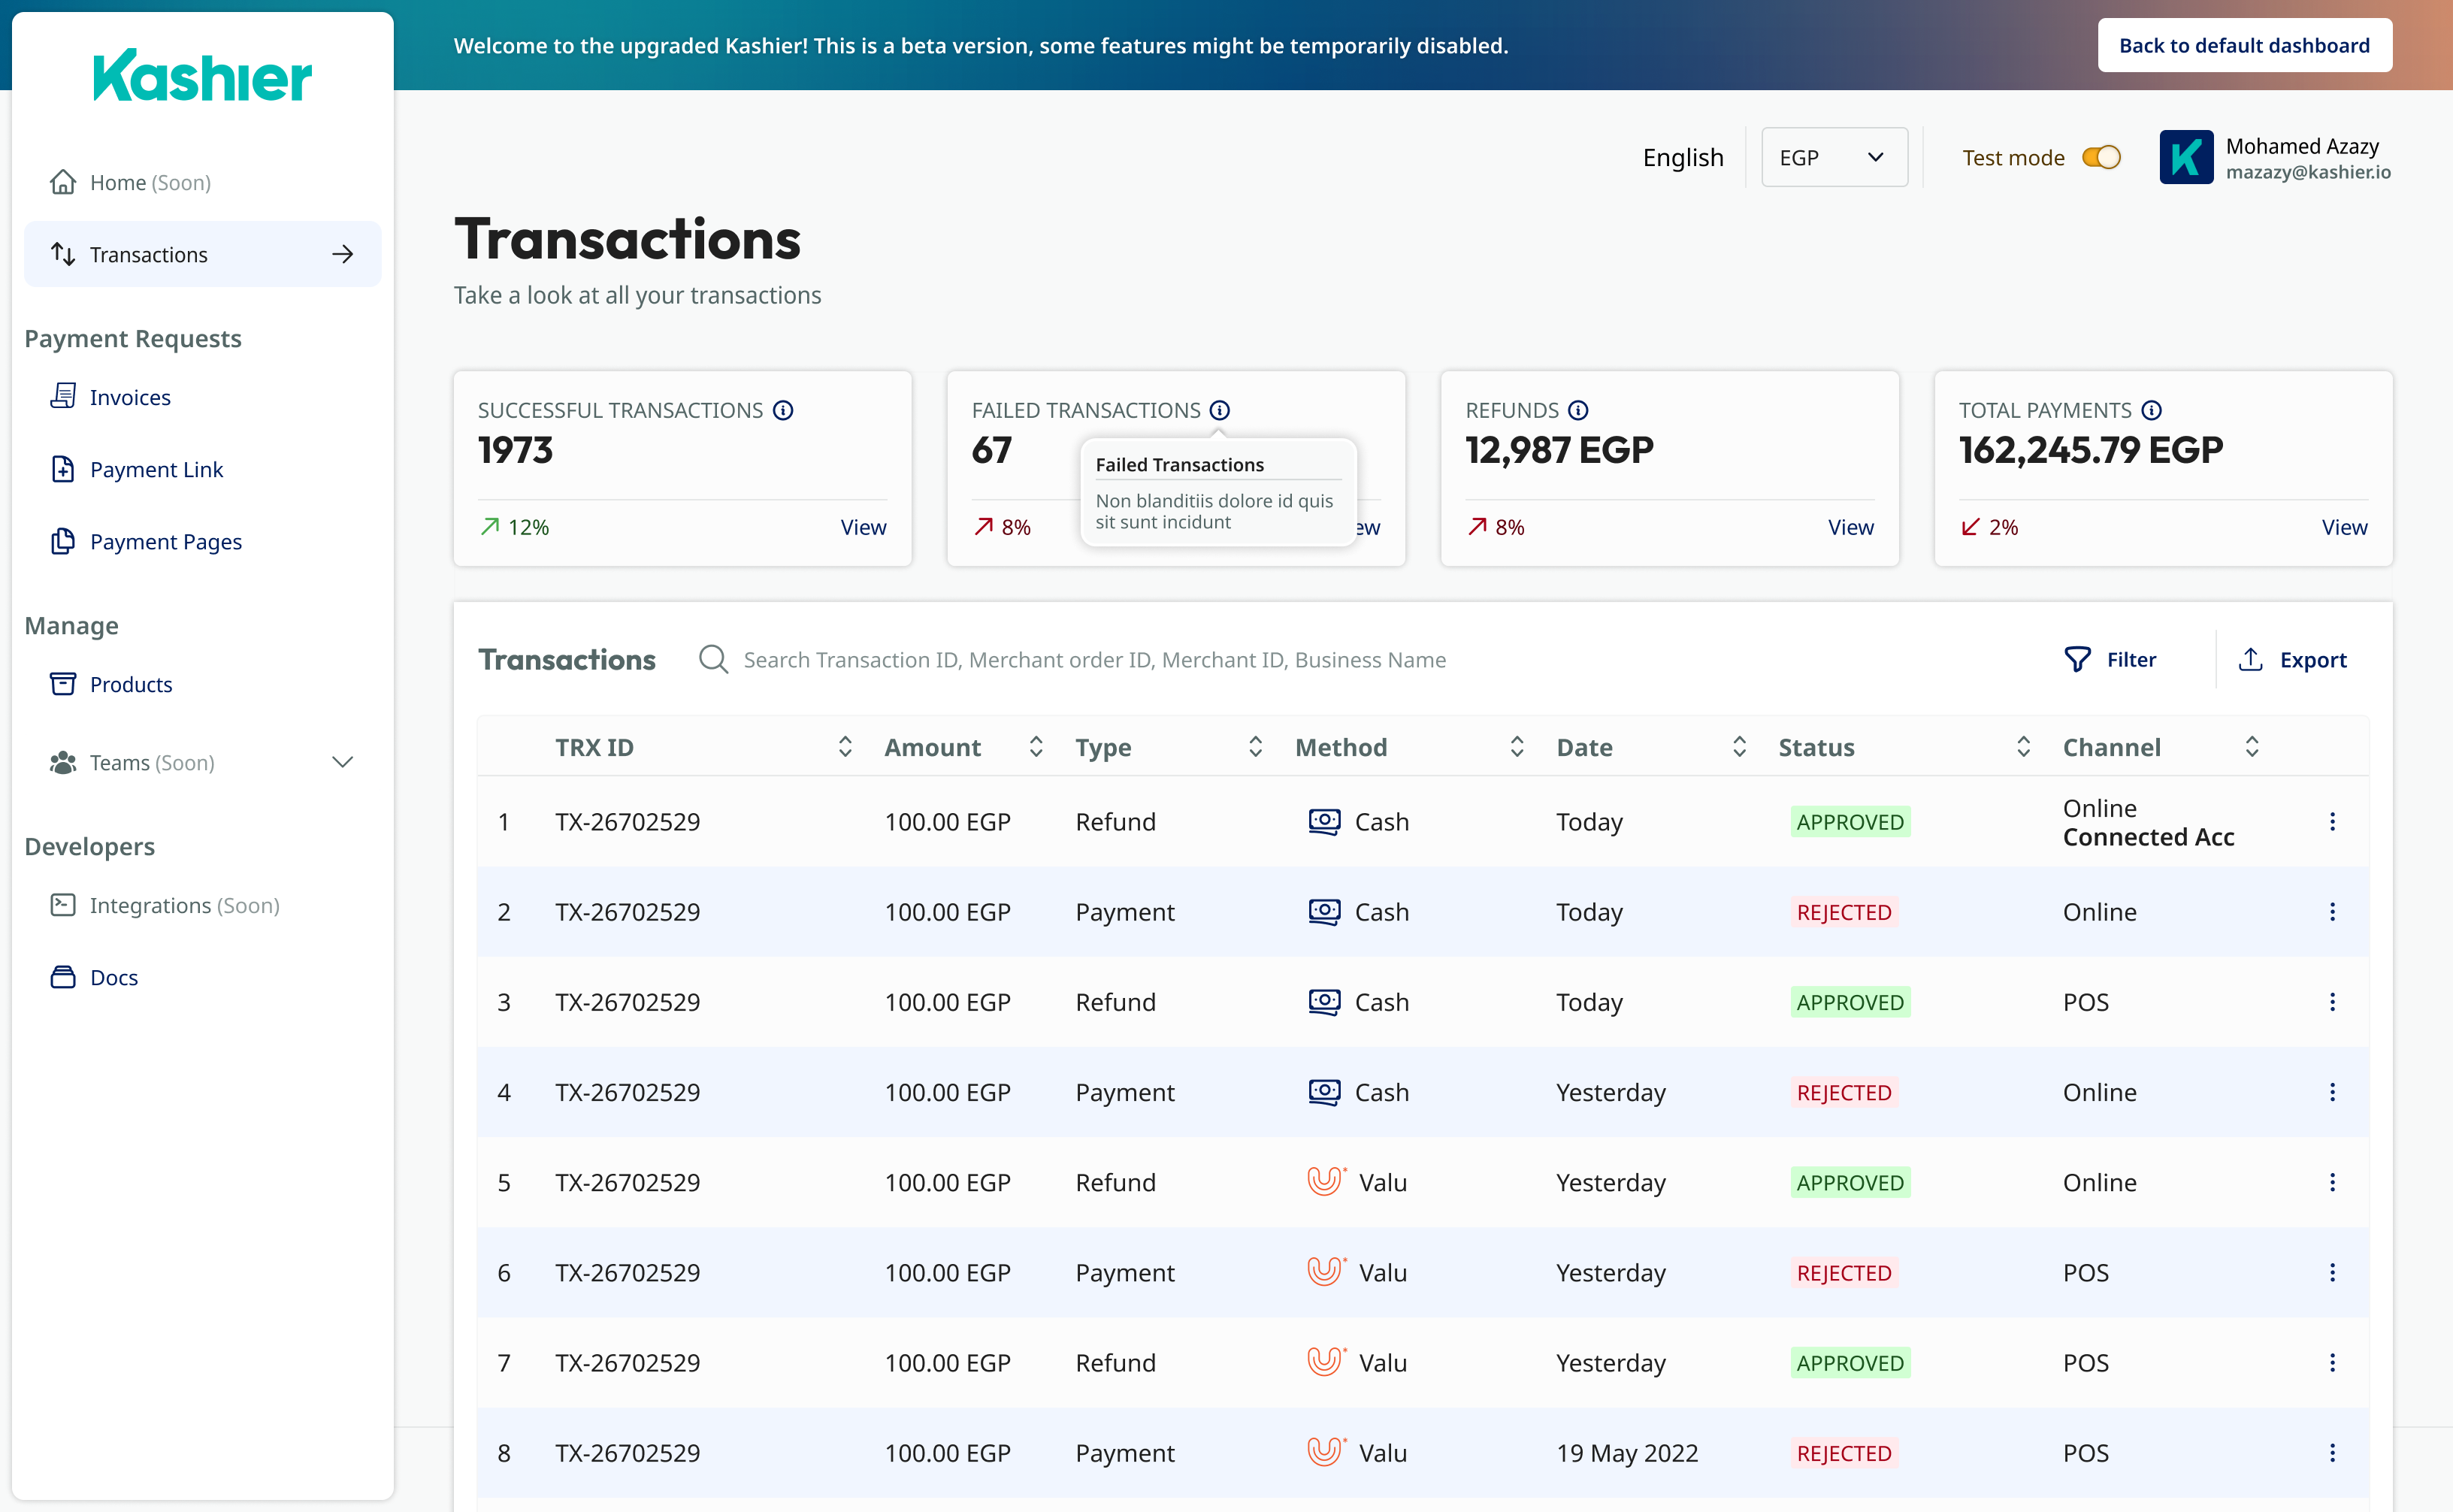Screen dimensions: 2453x1512
Task: Open the Filter funnel icon
Action: (2077, 659)
